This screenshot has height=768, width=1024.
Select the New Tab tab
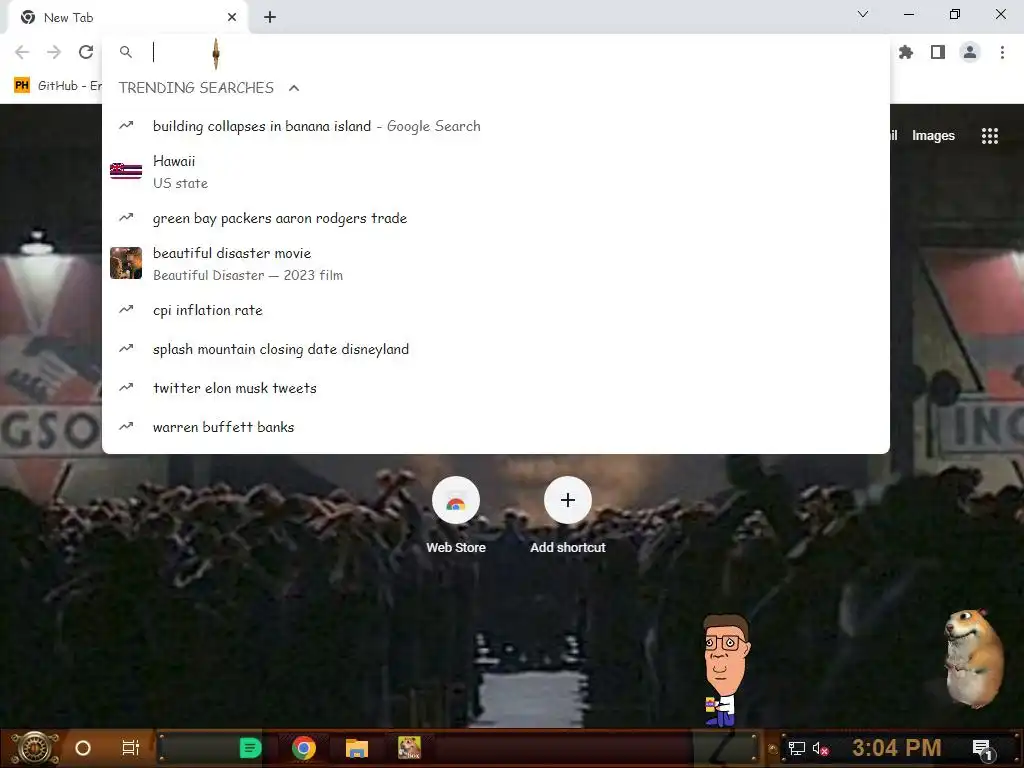point(127,18)
